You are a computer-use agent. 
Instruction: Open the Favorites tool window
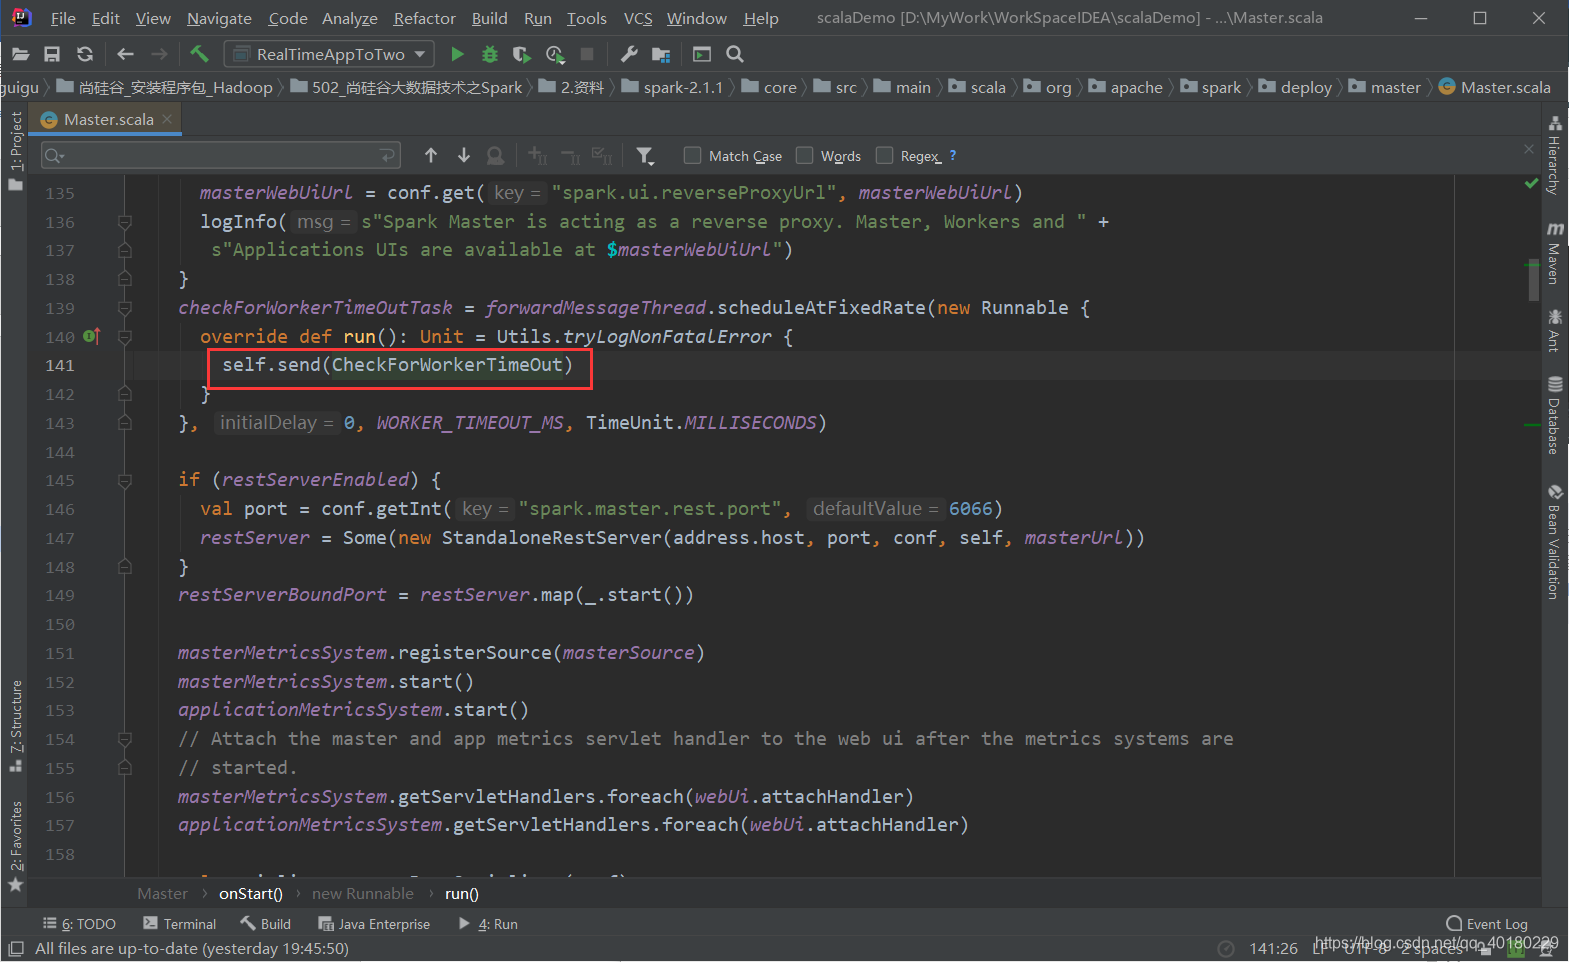pos(15,846)
